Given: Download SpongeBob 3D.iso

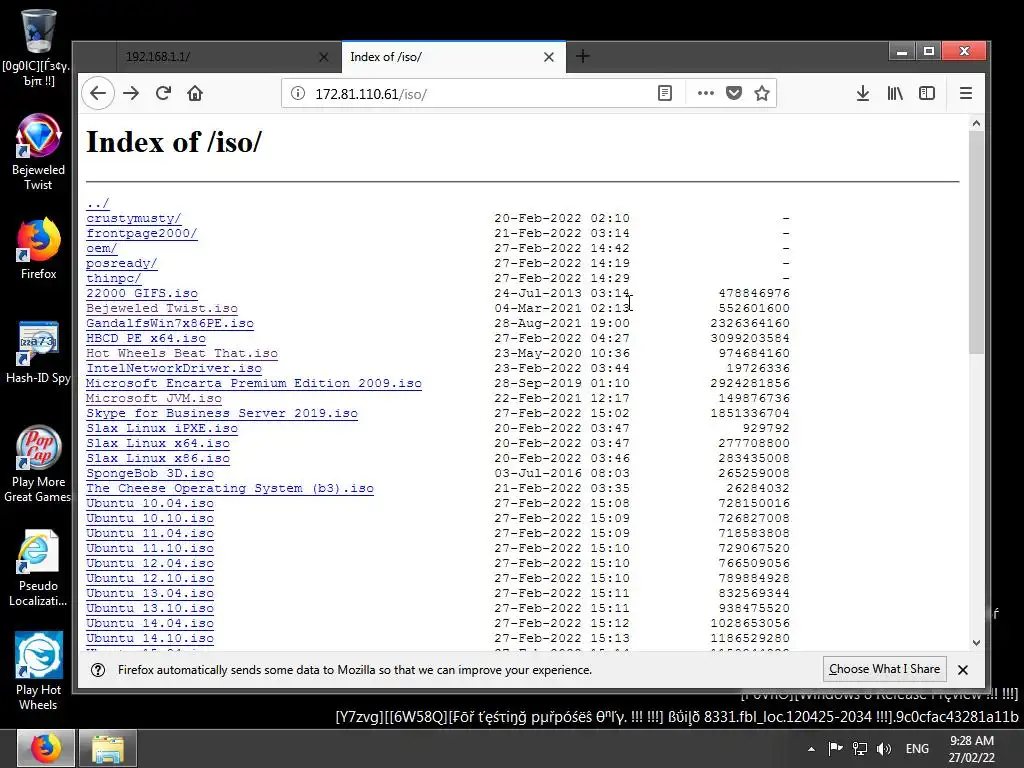Looking at the screenshot, I should click(x=150, y=473).
